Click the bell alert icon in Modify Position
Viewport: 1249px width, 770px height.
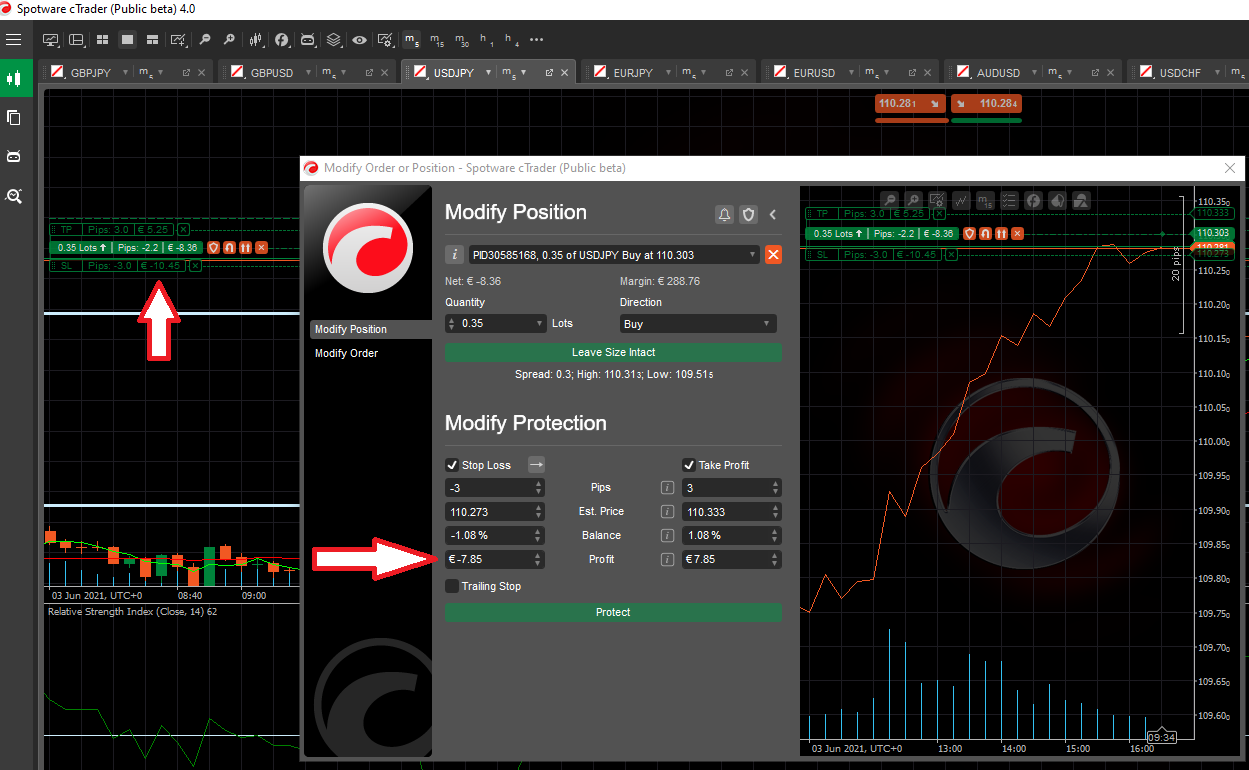(x=724, y=214)
